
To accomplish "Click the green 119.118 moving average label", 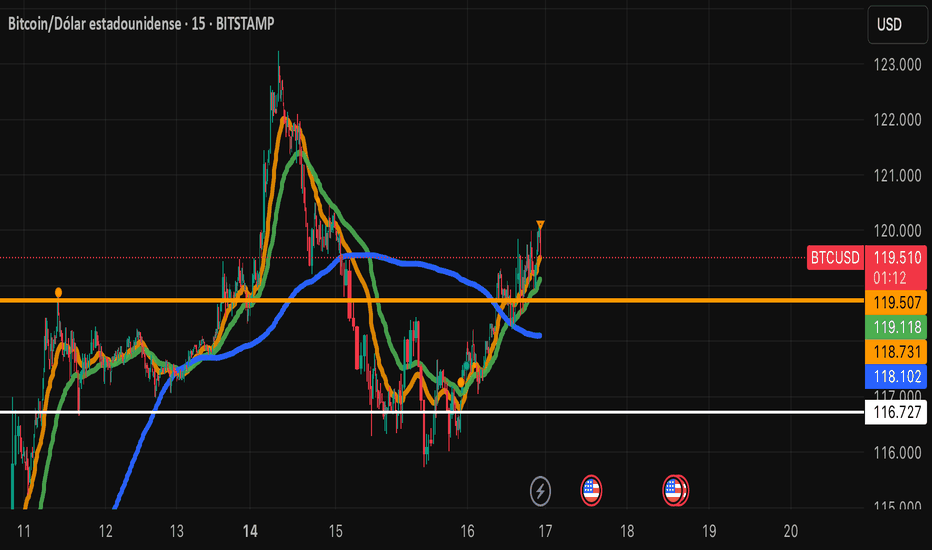I will pos(896,327).
